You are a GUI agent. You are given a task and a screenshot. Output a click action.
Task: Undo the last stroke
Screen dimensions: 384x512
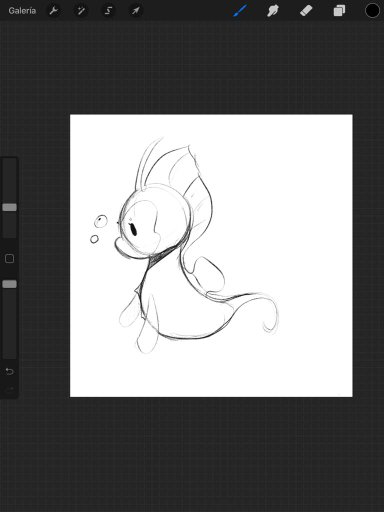pyautogui.click(x=9, y=371)
